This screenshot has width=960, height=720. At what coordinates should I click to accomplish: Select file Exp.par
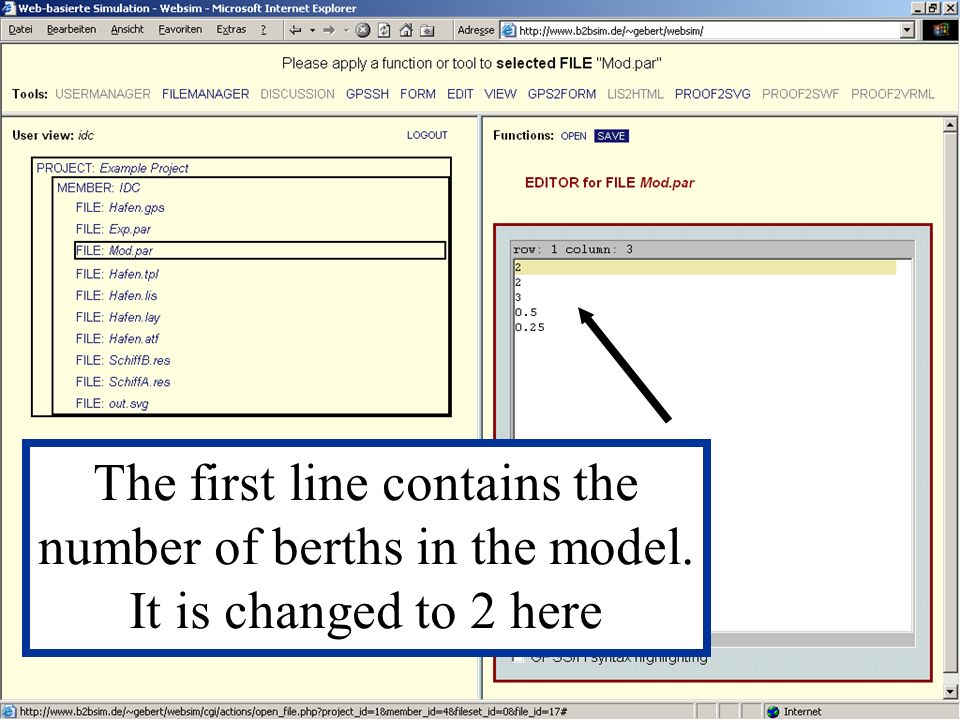(113, 229)
